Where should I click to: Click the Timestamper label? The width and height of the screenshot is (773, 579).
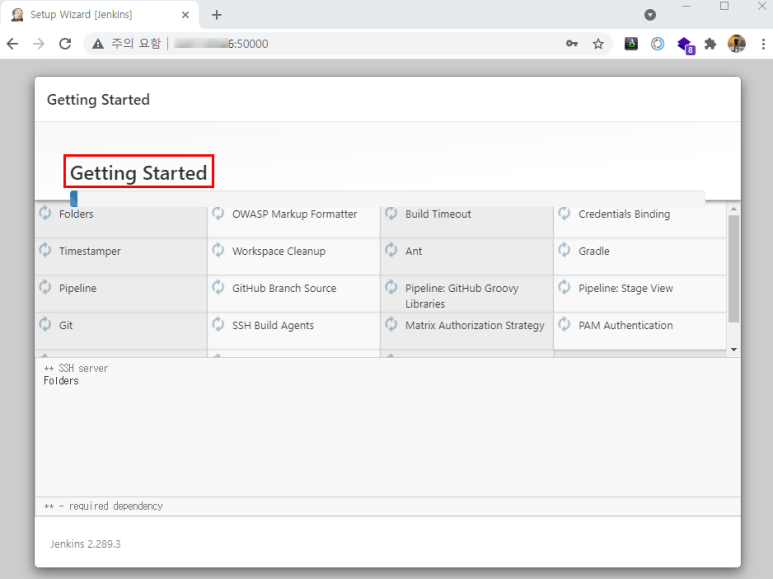(x=90, y=251)
